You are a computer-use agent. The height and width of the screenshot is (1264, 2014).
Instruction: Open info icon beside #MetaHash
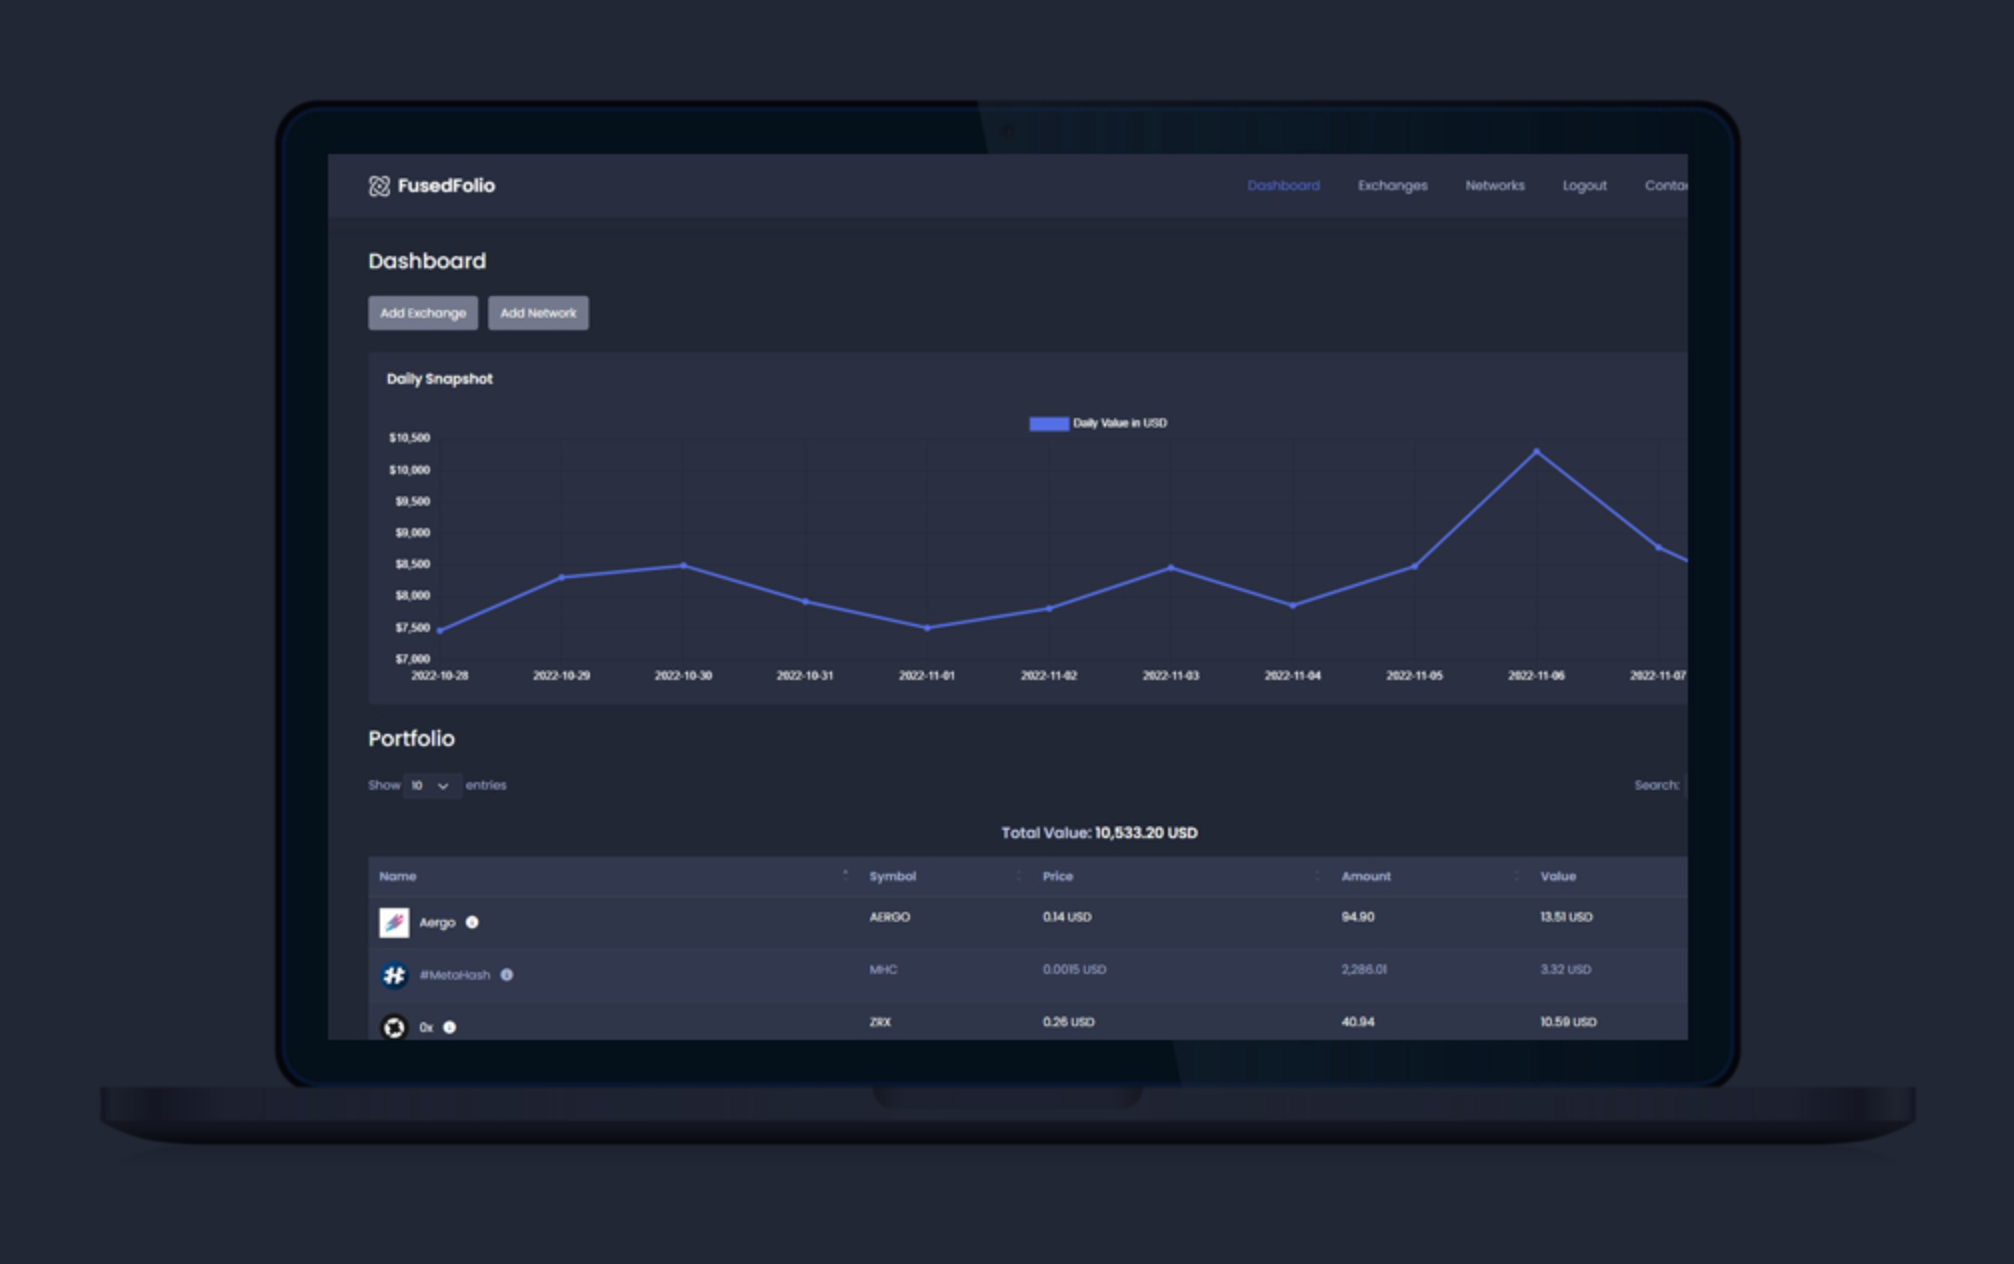(x=507, y=975)
